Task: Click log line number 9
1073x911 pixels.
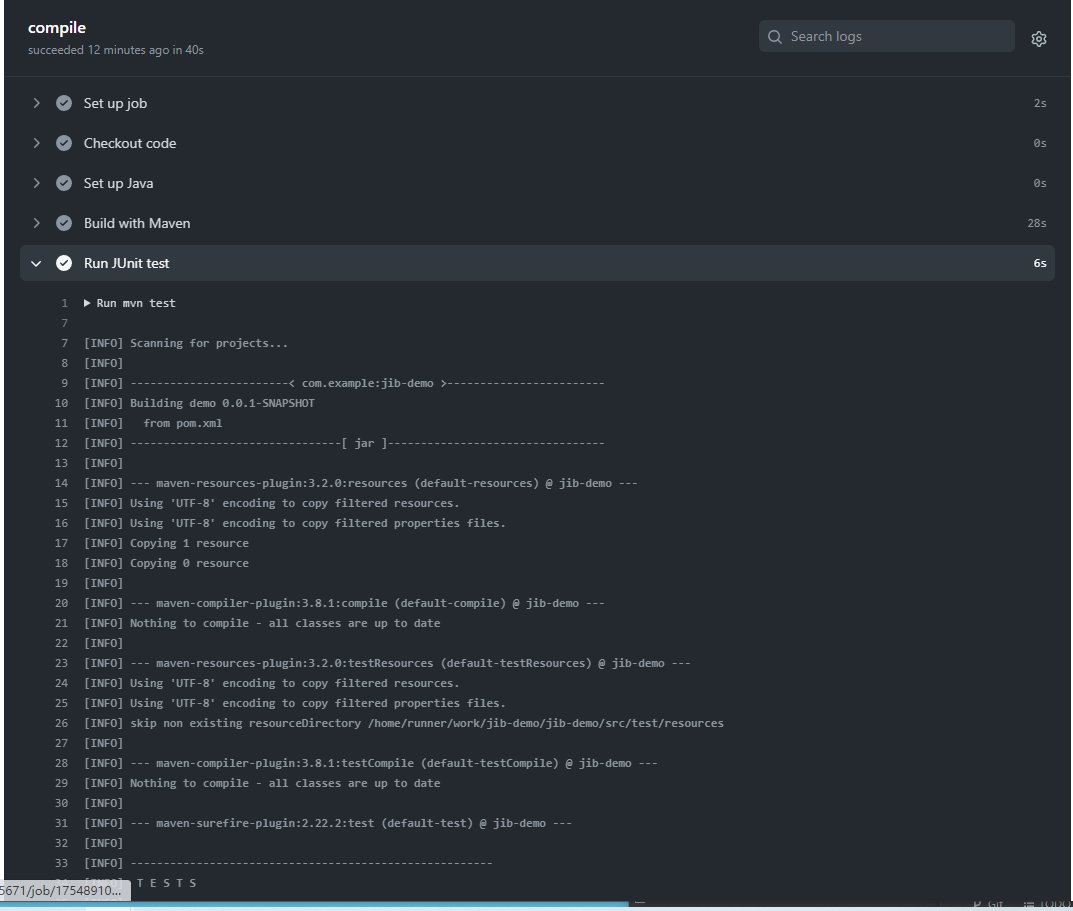Action: click(64, 383)
